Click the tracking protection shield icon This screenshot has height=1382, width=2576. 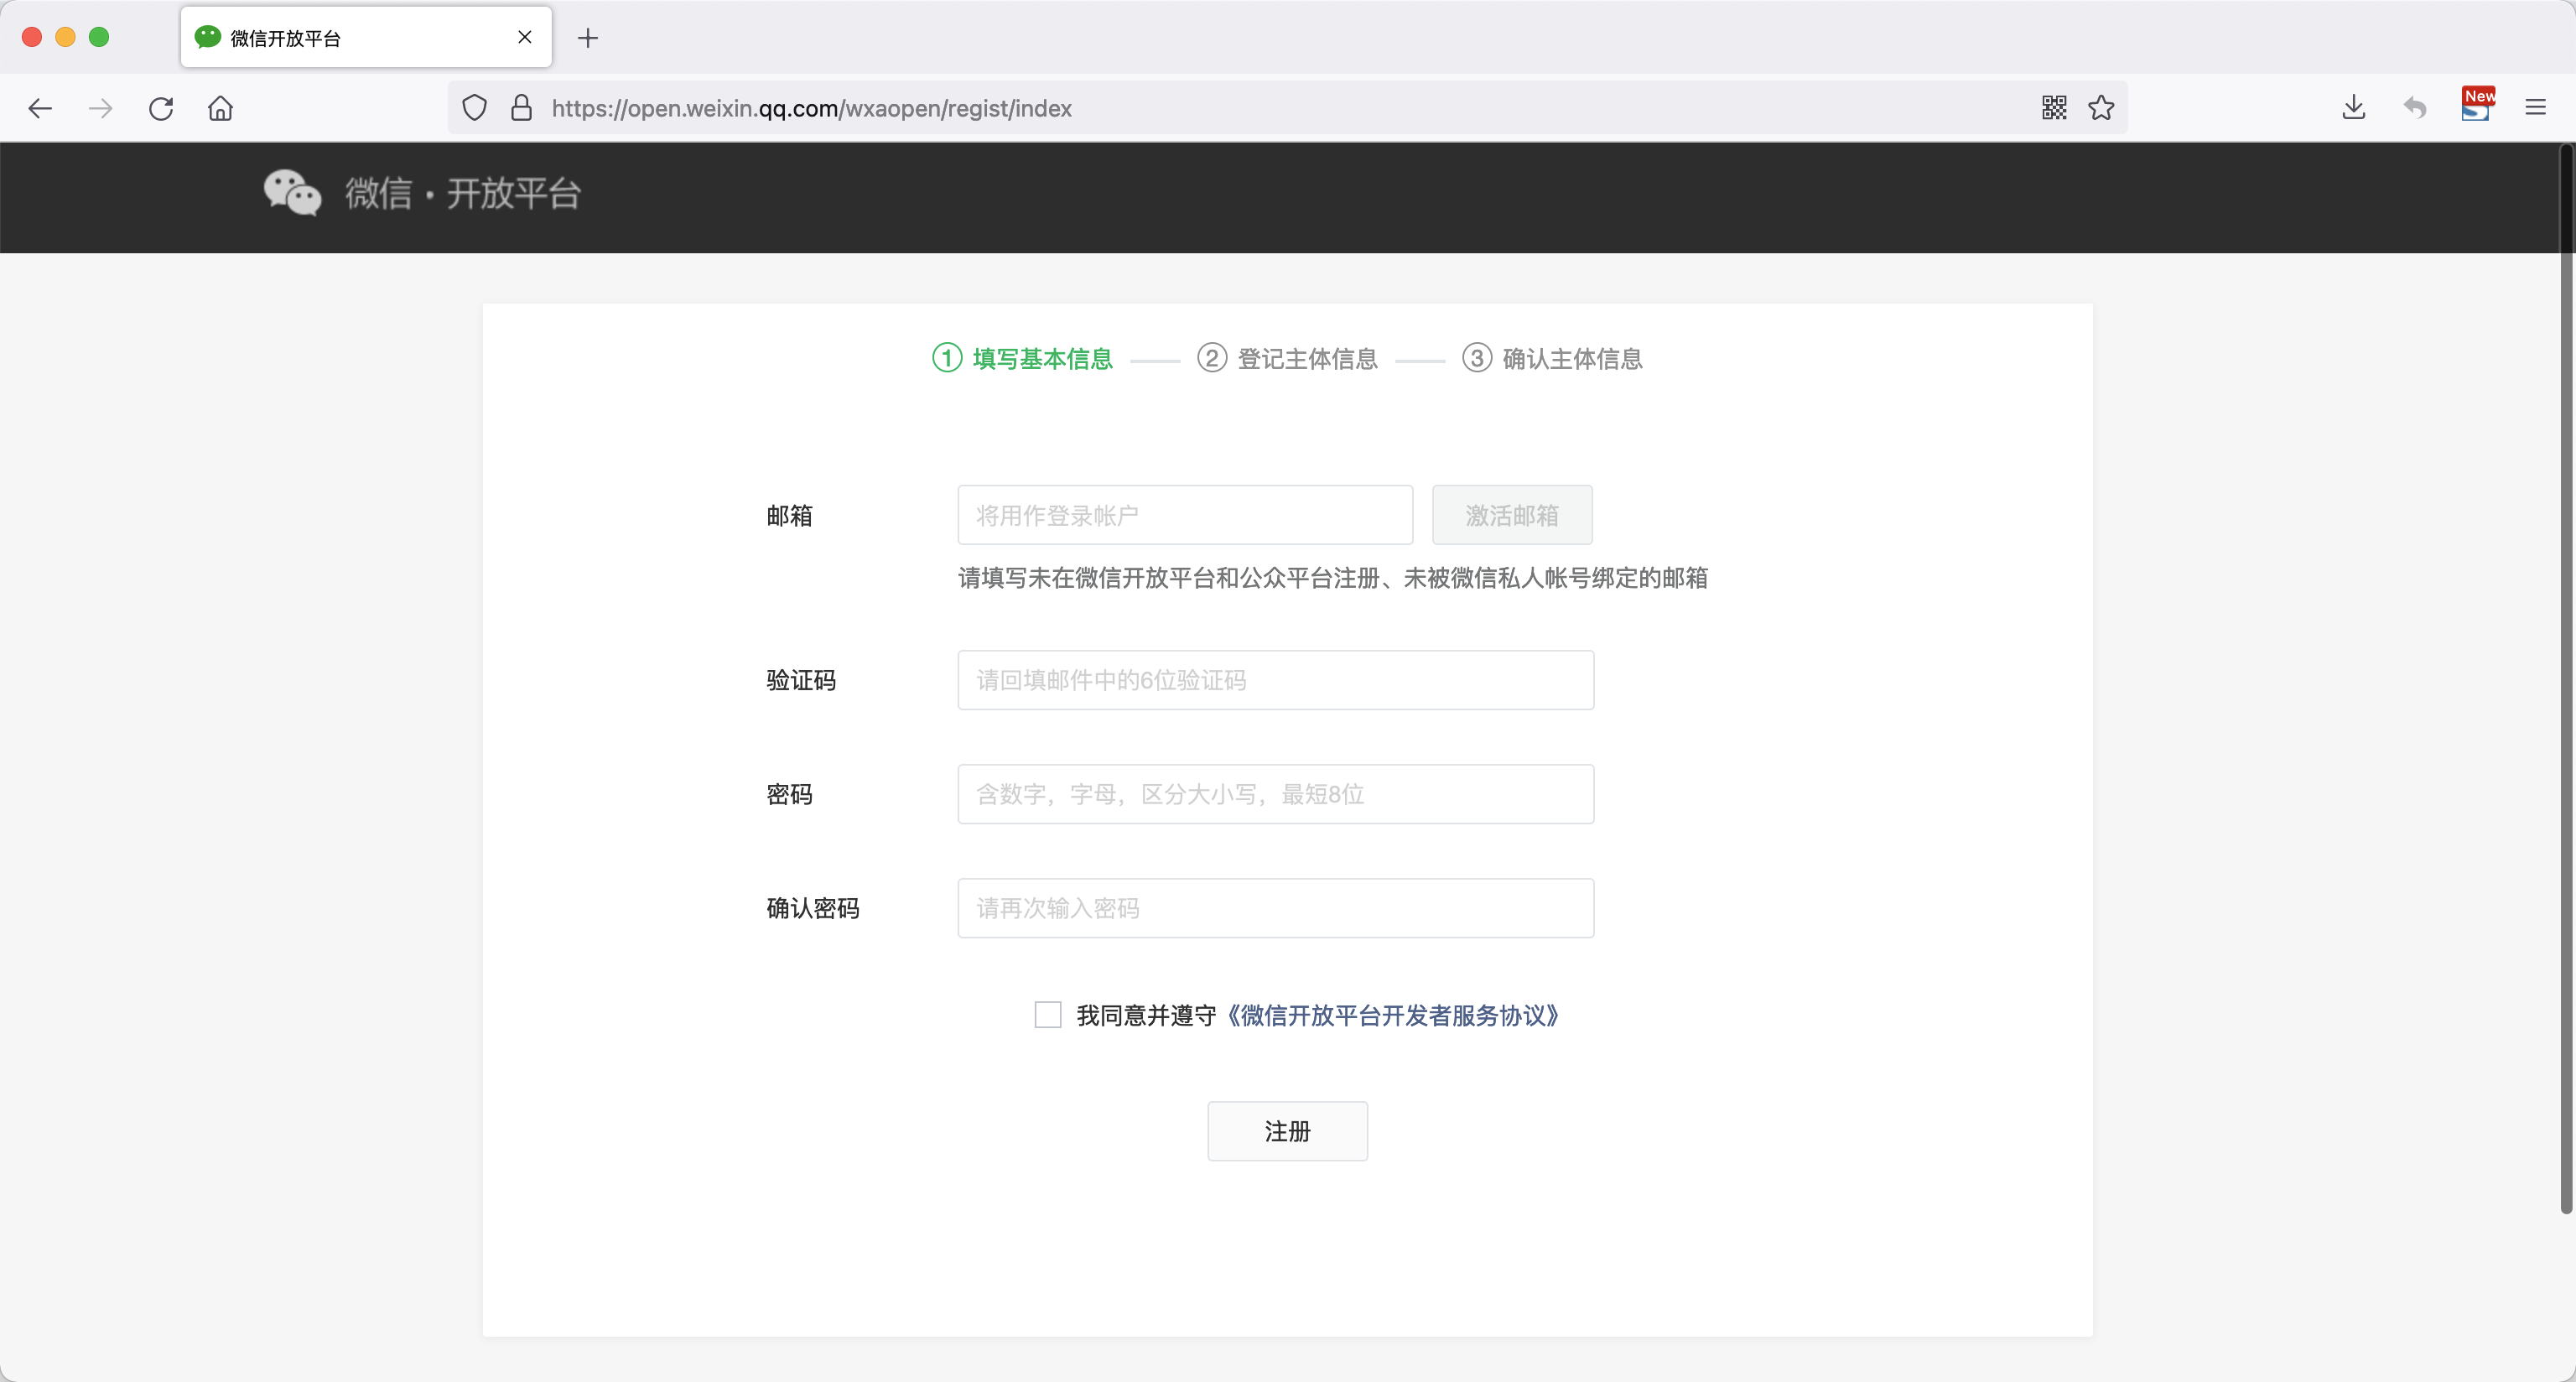click(475, 108)
